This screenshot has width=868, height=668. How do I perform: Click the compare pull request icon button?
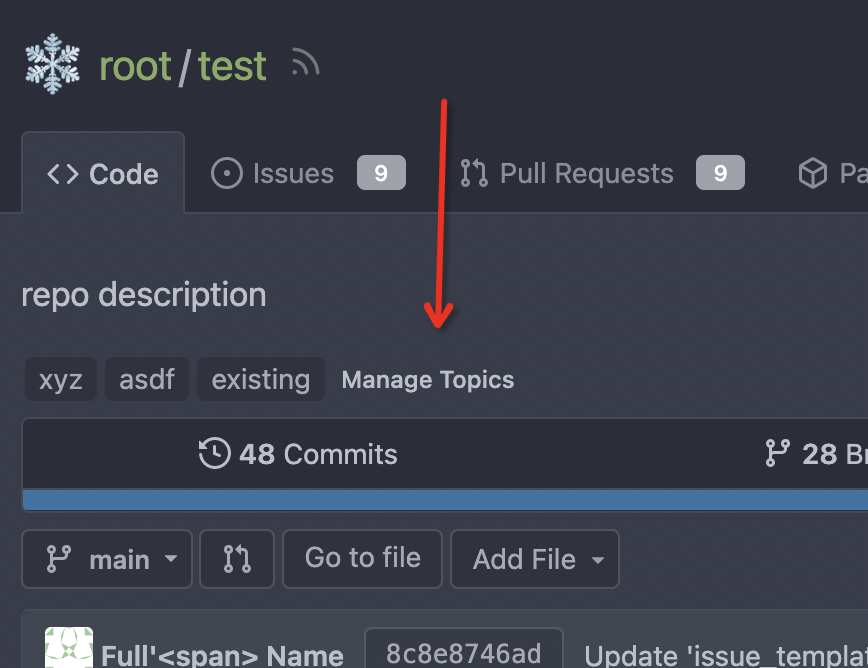tap(237, 559)
